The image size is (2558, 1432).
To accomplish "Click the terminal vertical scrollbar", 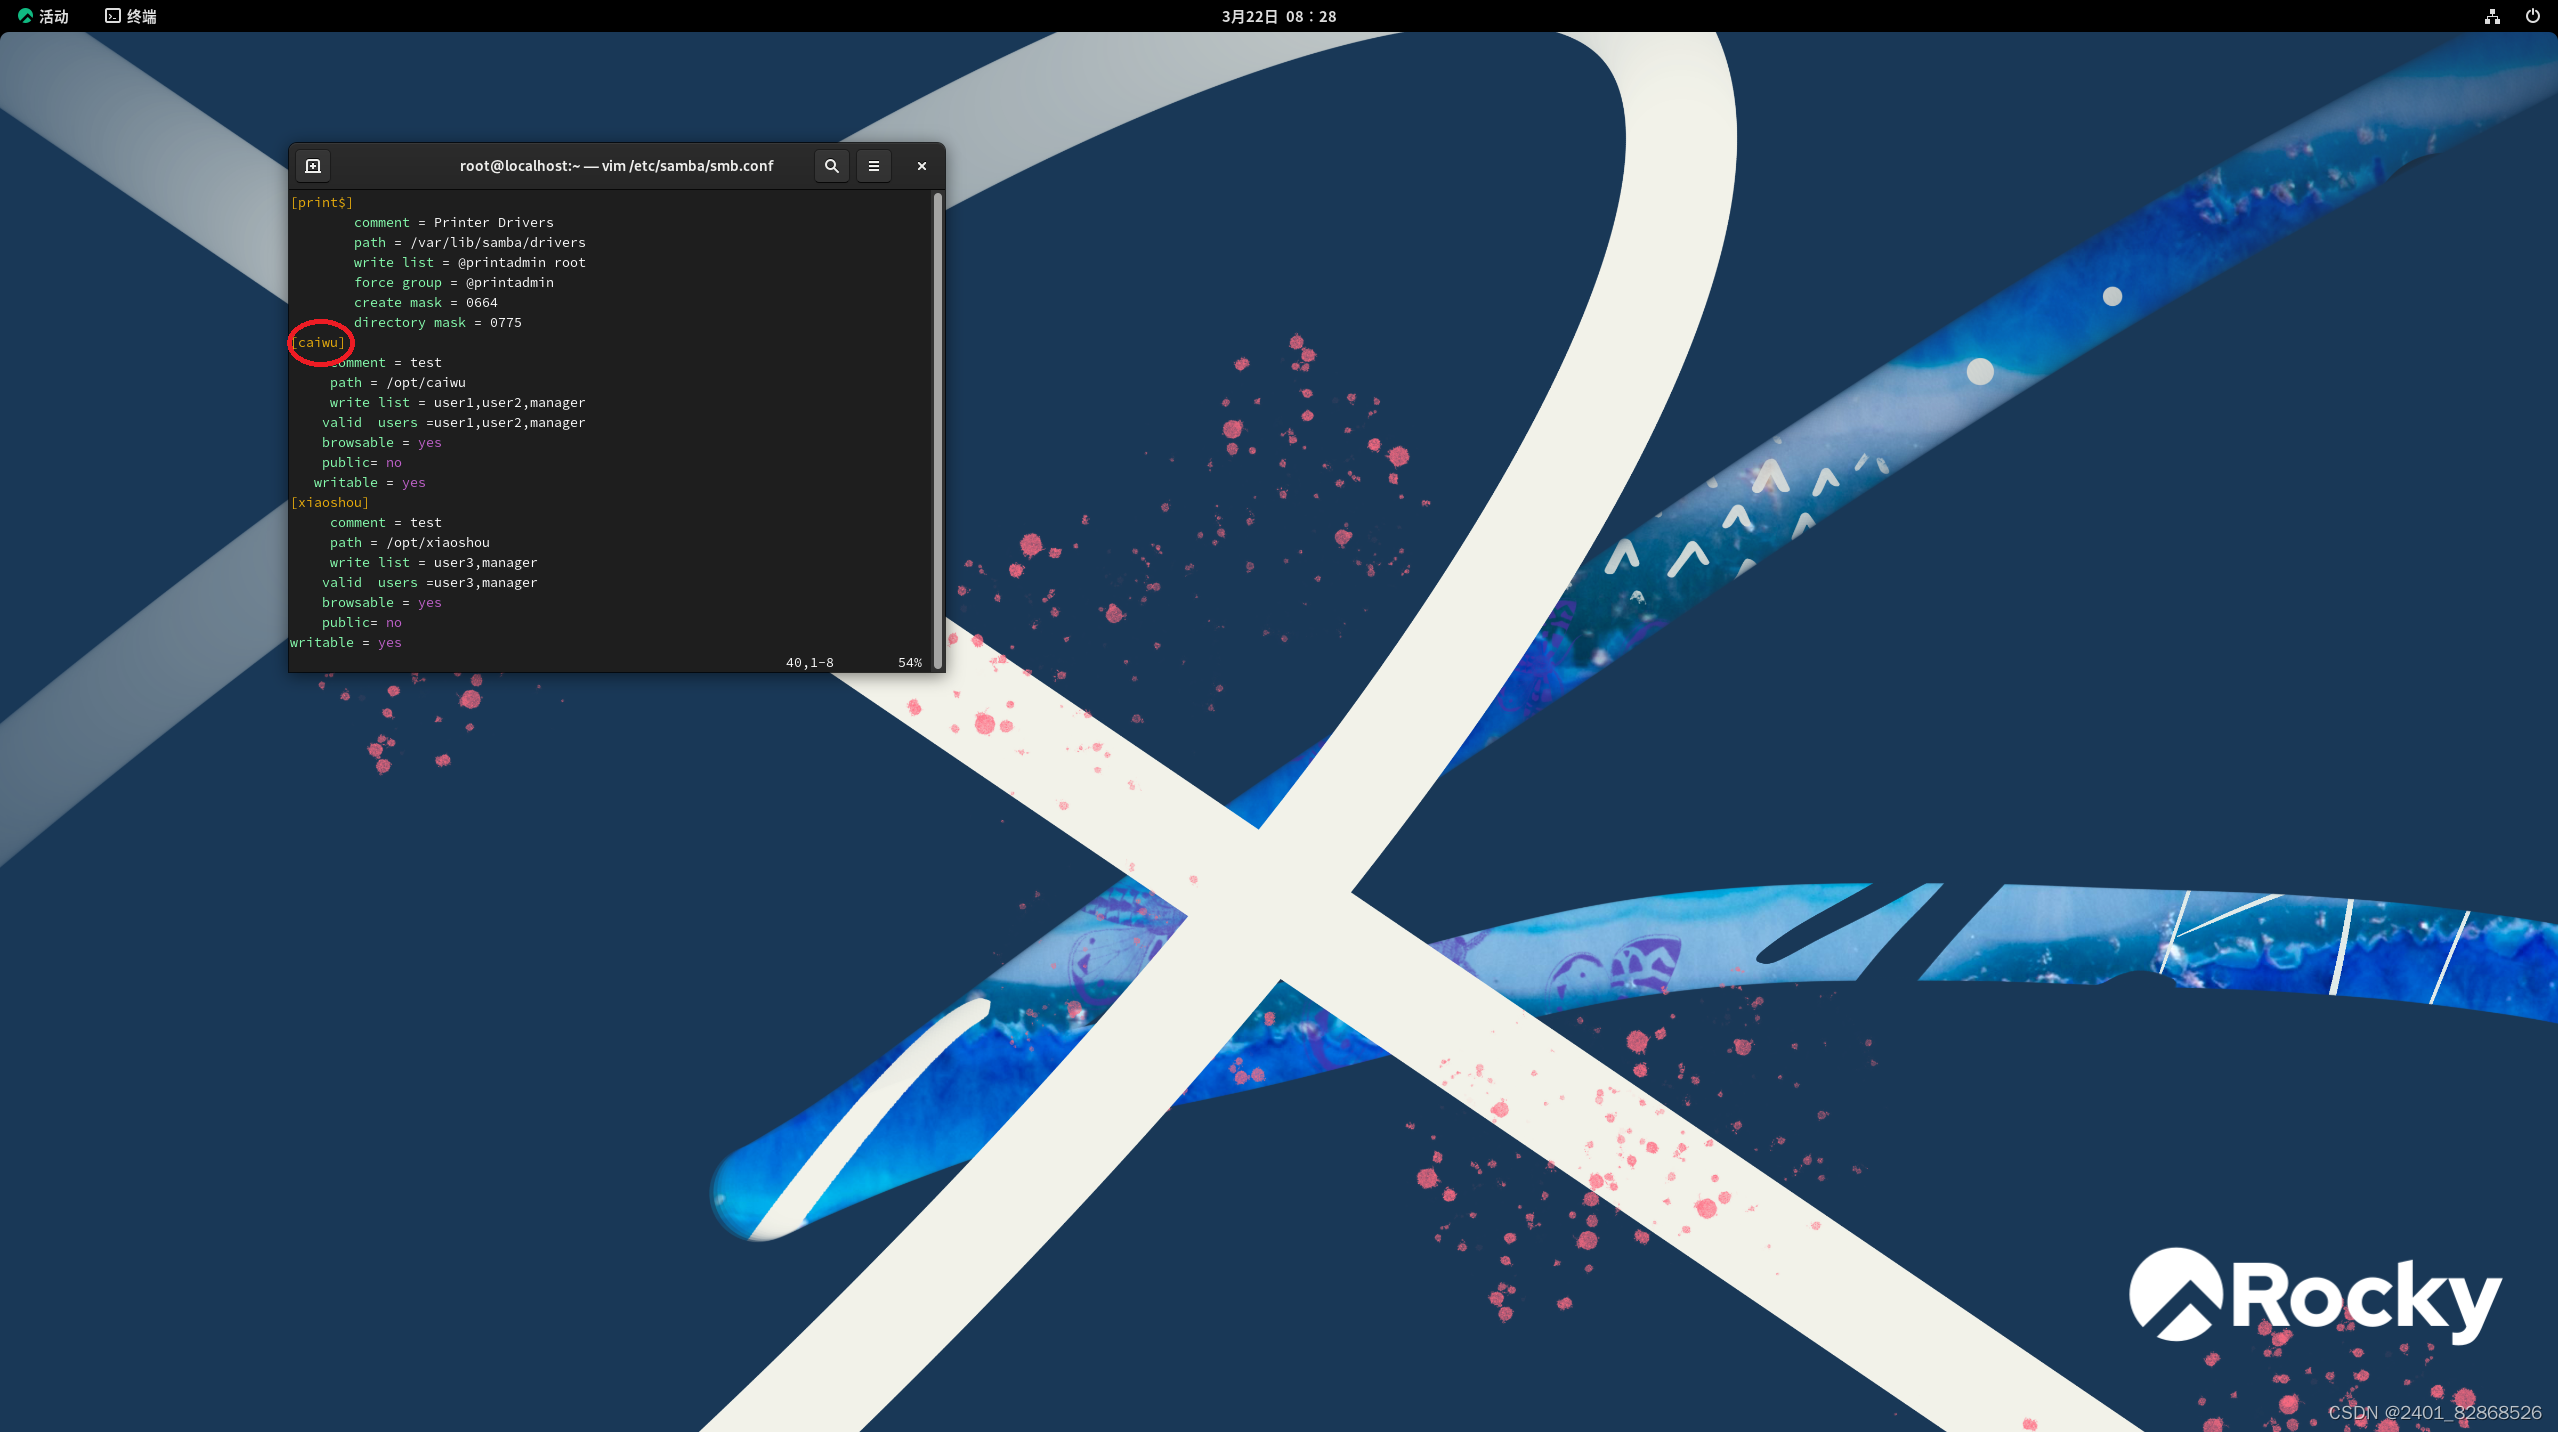I will [x=937, y=430].
